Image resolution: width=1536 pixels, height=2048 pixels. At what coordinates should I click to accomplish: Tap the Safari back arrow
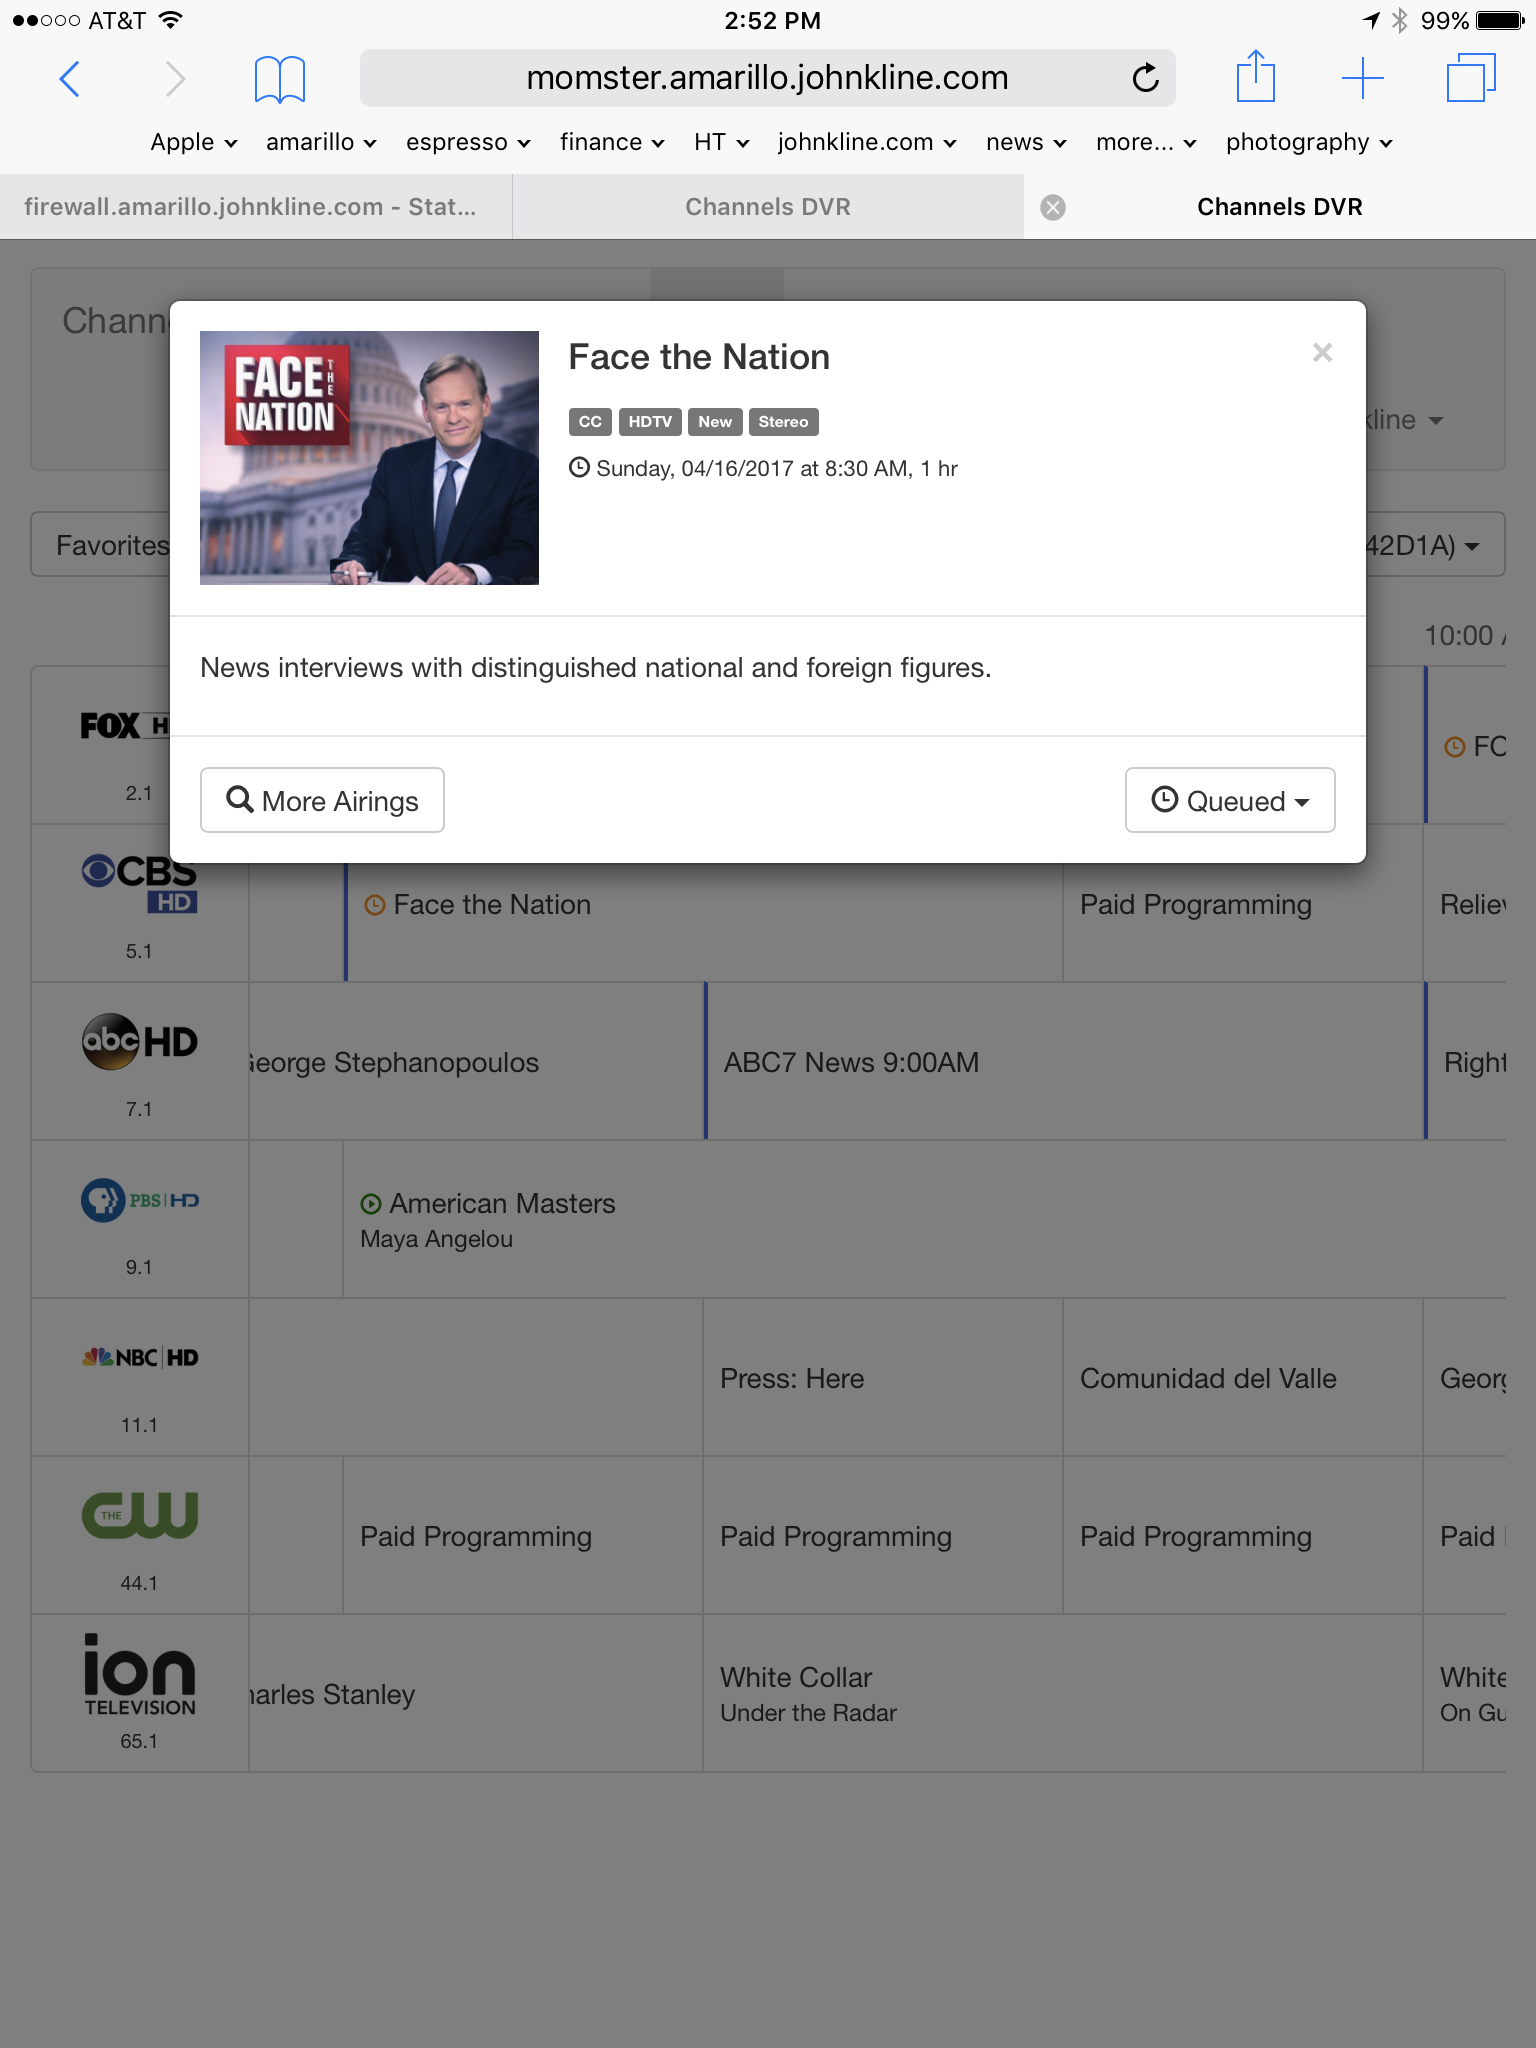(x=69, y=78)
